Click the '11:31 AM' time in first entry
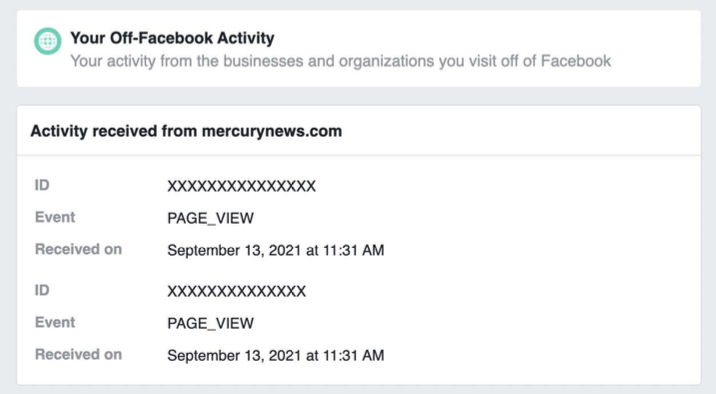716x394 pixels. point(353,250)
